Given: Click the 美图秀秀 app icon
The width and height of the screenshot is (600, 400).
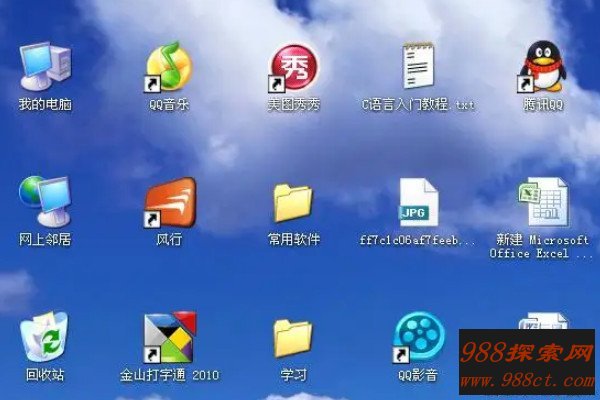Looking at the screenshot, I should point(293,67).
